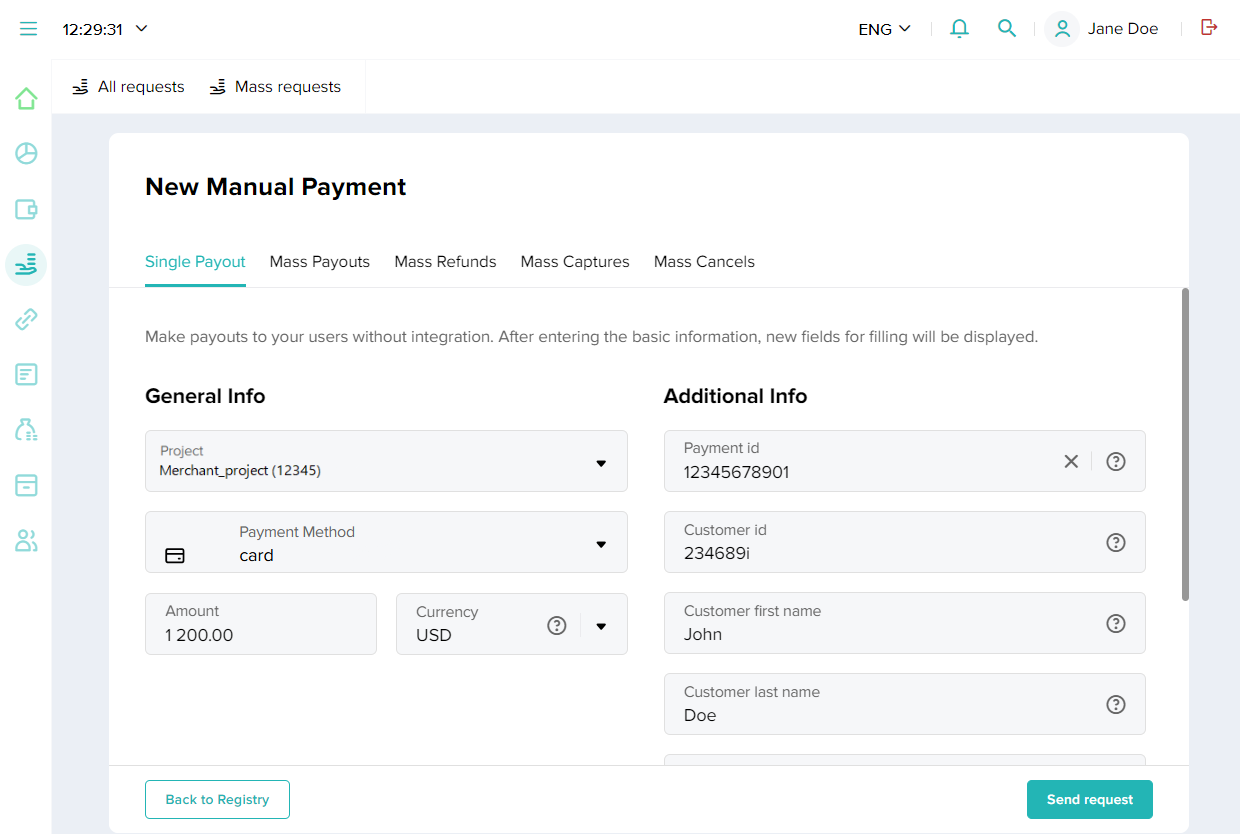Open the Payment Method dropdown

(x=601, y=544)
